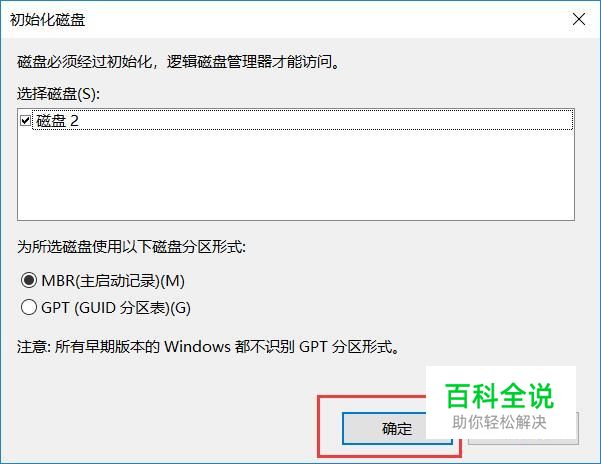This screenshot has width=601, height=464.
Task: Select the 磁盘 2 list entry text
Action: 57,121
